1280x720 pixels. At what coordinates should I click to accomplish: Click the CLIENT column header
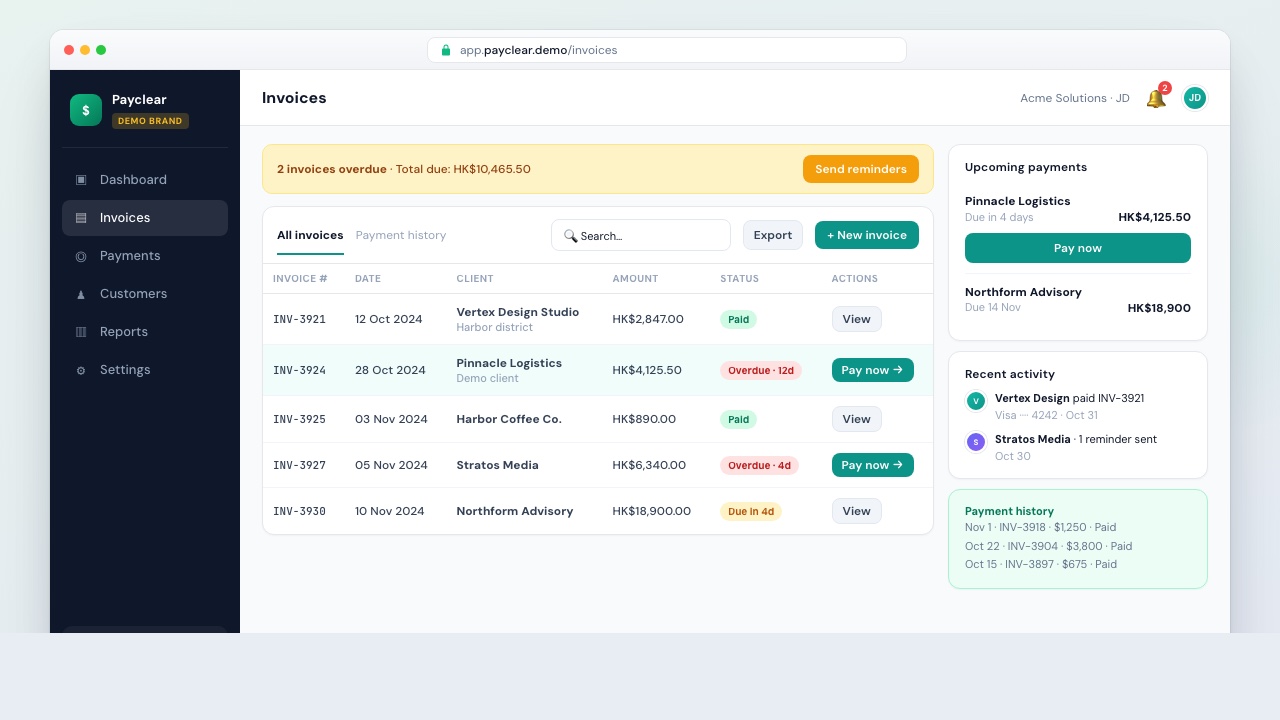point(475,279)
